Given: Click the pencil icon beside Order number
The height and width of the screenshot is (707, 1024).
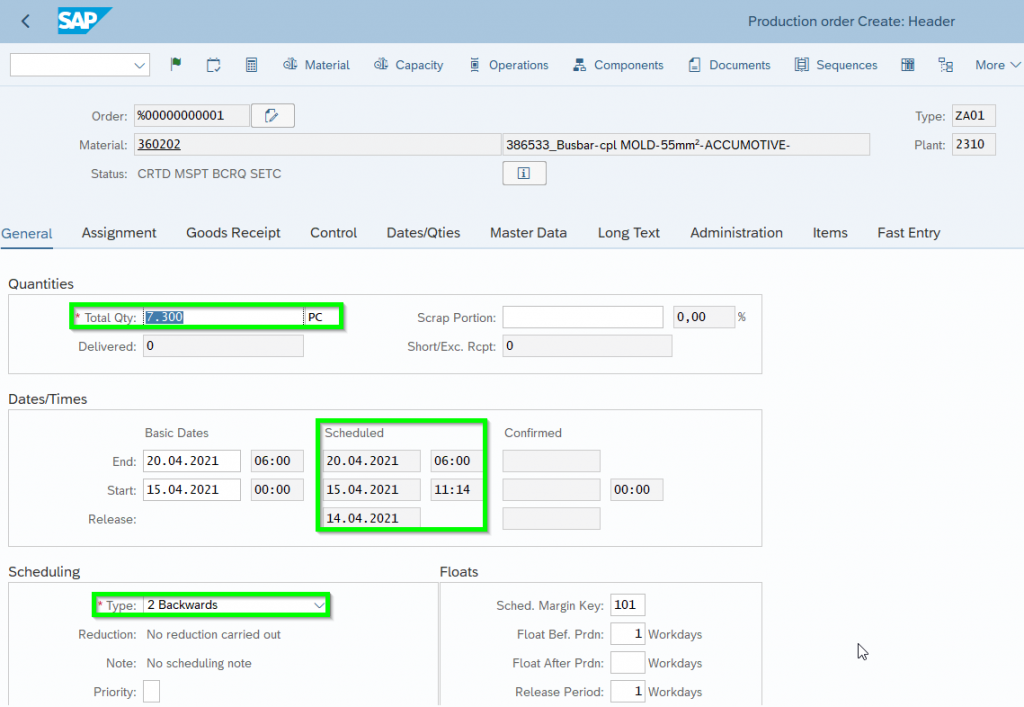Looking at the screenshot, I should (272, 116).
